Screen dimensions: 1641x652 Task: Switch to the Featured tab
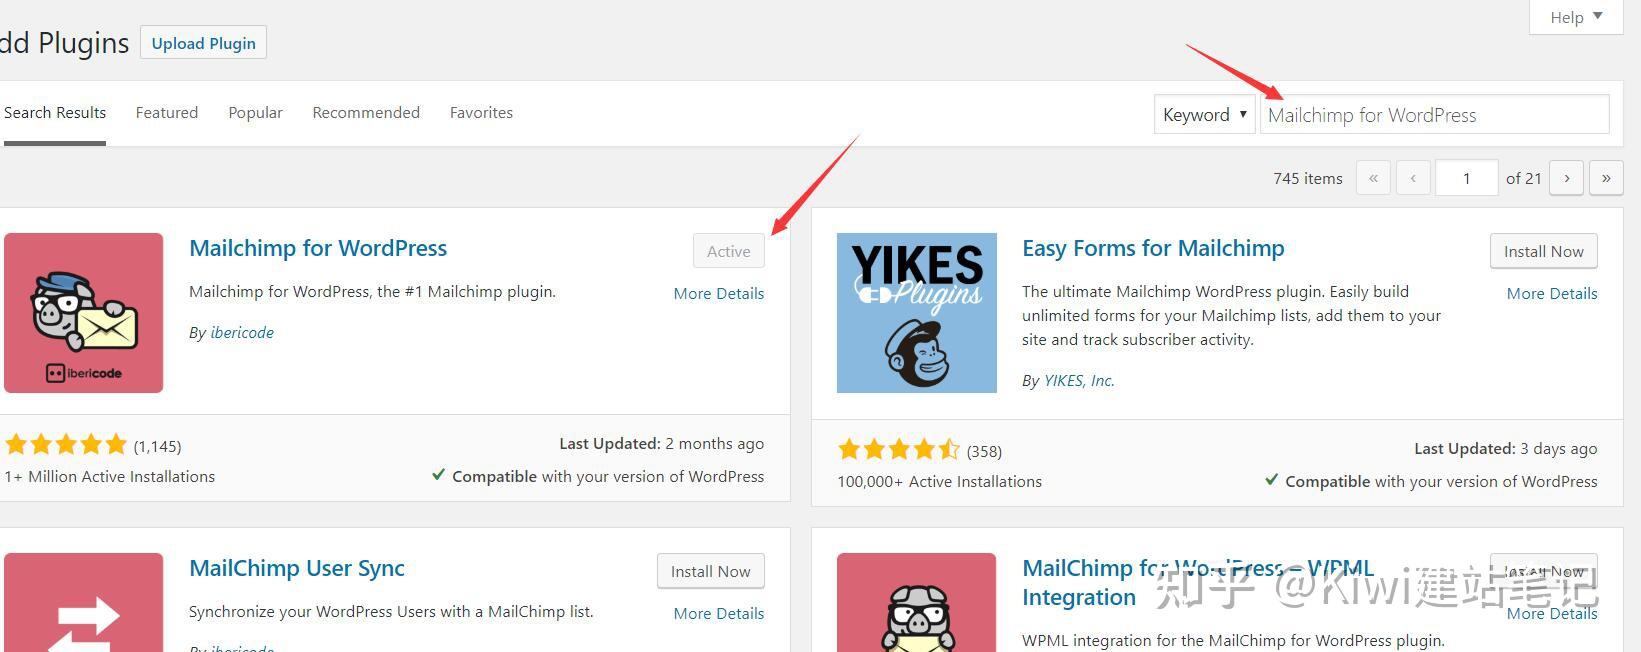click(x=167, y=112)
